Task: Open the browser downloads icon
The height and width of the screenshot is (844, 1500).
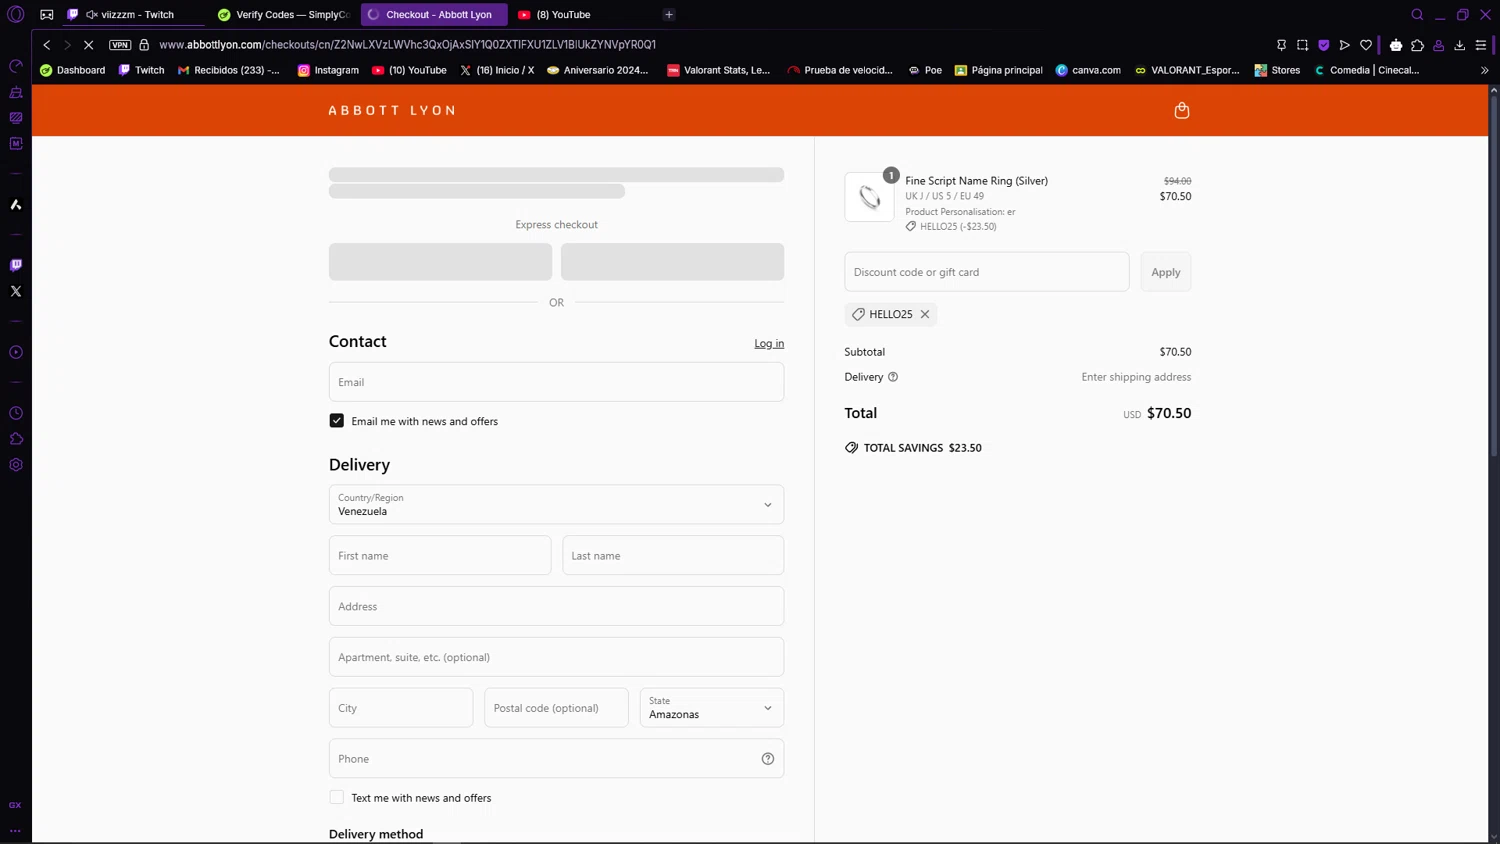Action: (x=1460, y=45)
